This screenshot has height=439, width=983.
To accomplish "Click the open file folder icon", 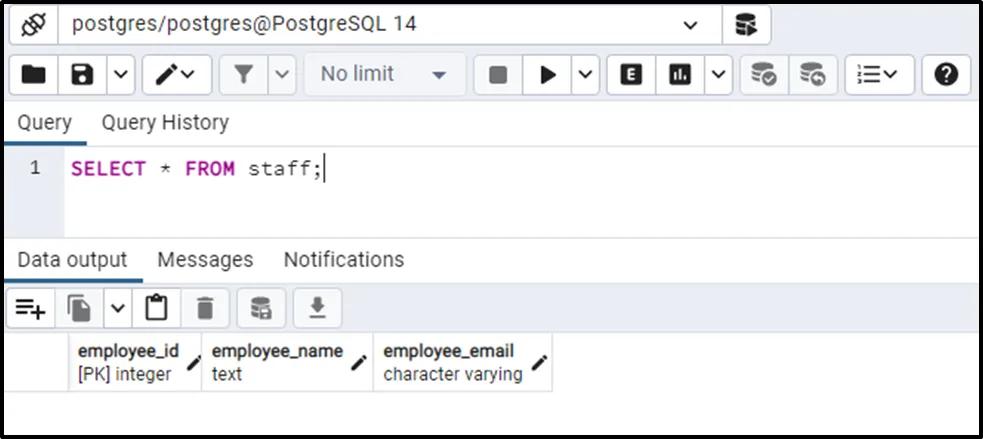I will (x=33, y=74).
